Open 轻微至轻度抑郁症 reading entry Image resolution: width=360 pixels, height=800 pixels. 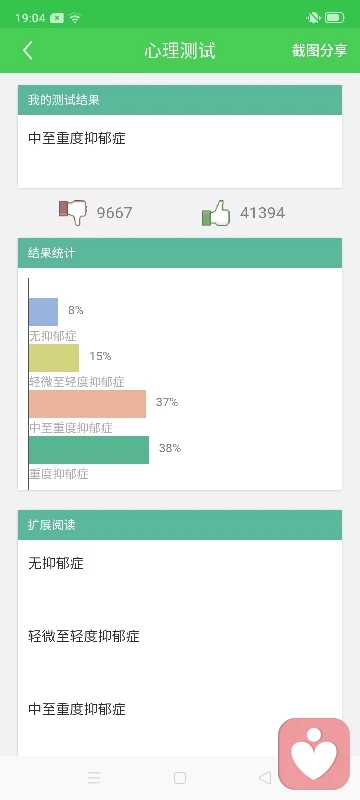pos(84,636)
